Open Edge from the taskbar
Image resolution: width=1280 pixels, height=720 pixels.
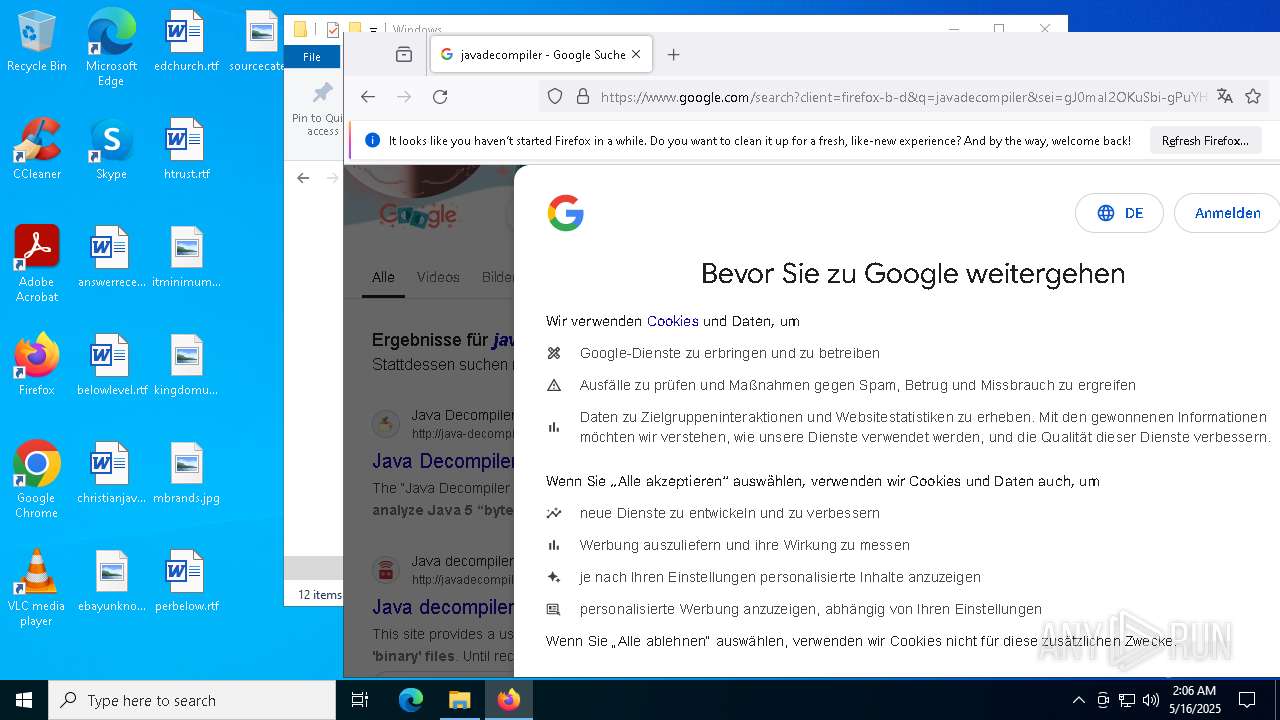[x=411, y=700]
